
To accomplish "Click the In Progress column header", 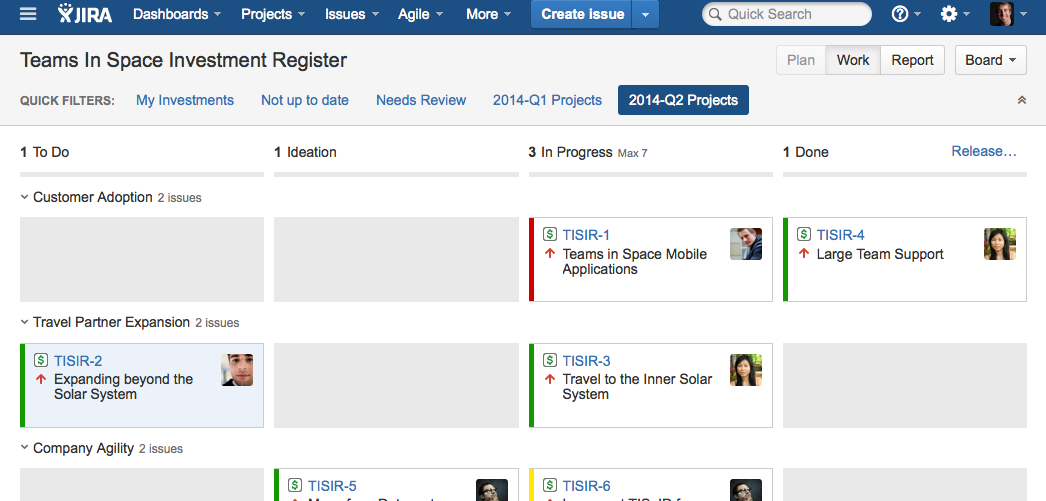I will (x=576, y=152).
